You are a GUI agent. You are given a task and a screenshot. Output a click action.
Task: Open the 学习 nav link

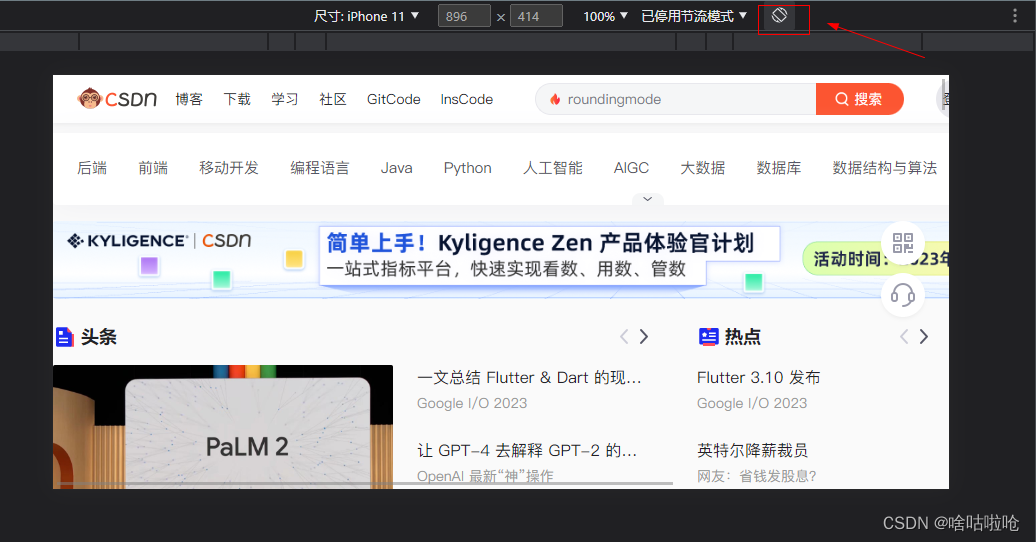(x=285, y=99)
